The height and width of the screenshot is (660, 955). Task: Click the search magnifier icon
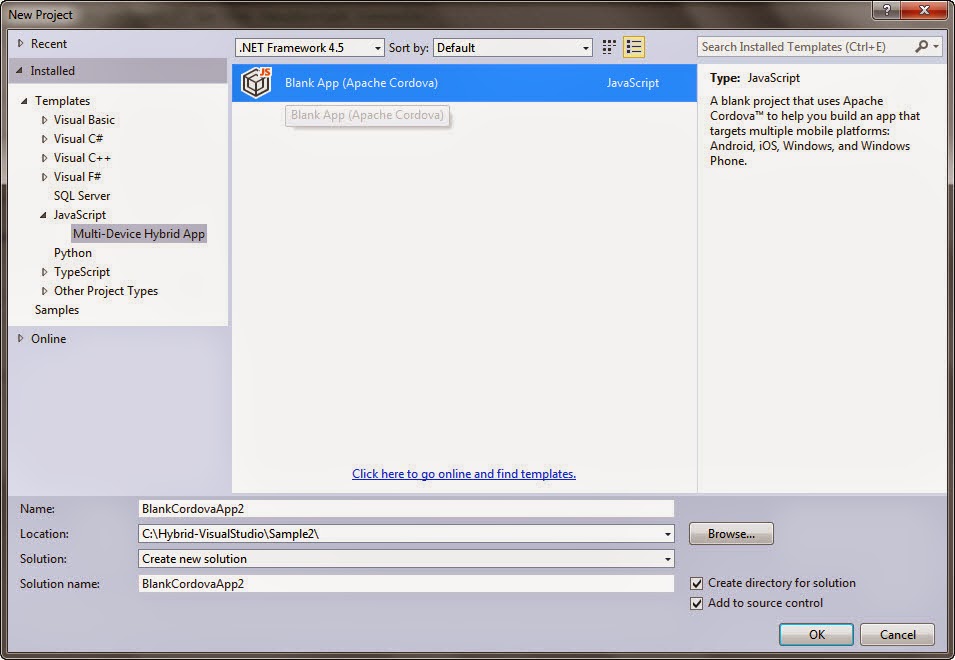click(922, 47)
